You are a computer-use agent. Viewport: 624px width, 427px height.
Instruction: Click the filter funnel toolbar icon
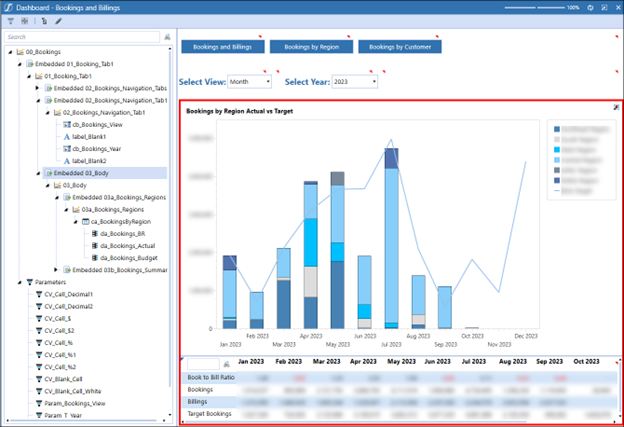click(x=10, y=21)
